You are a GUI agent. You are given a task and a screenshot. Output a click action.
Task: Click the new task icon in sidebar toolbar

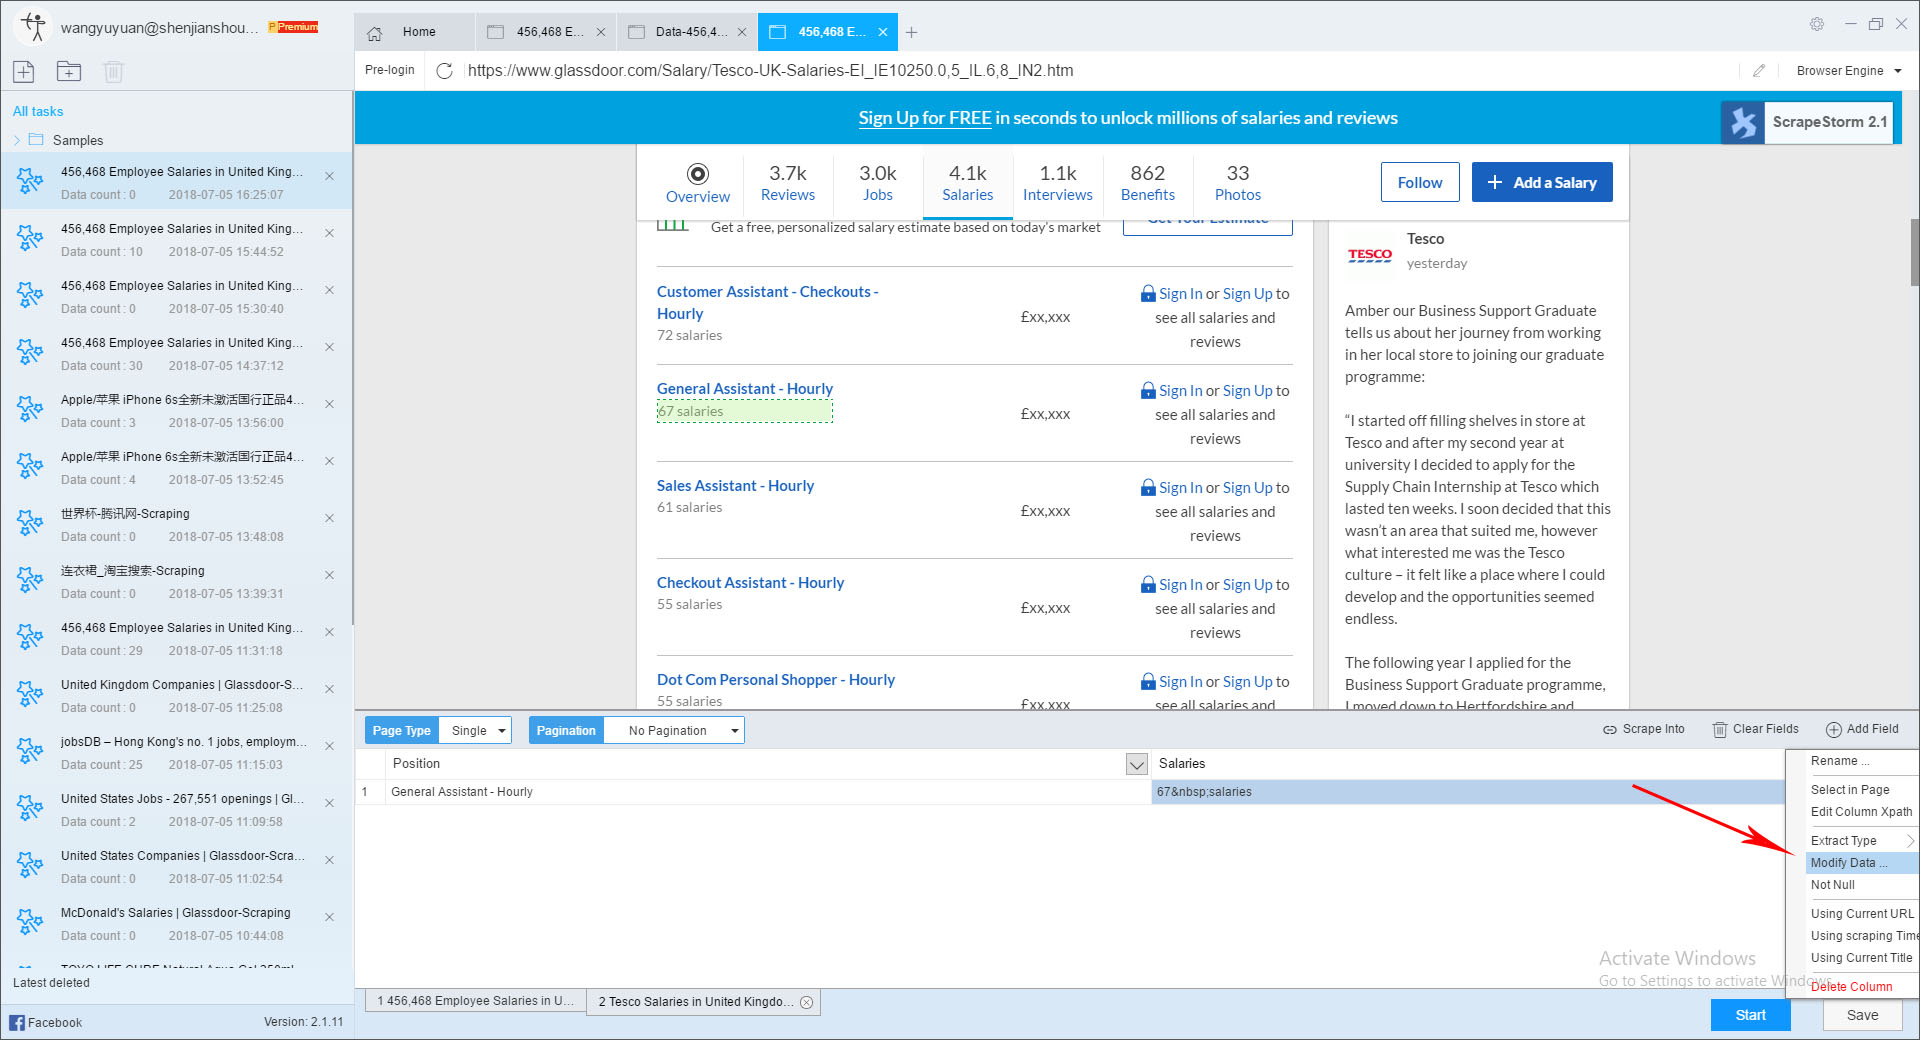tap(24, 71)
